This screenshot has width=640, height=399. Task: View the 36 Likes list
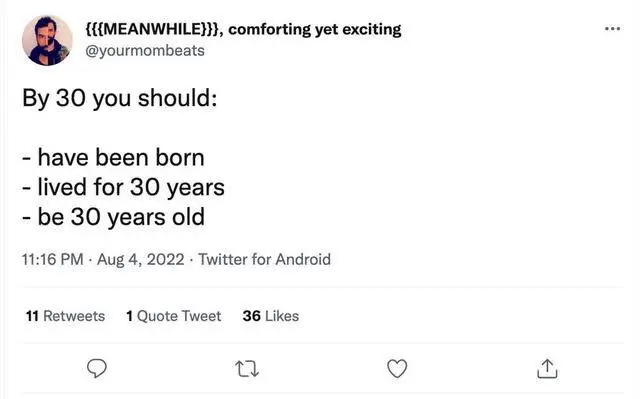pyautogui.click(x=271, y=316)
